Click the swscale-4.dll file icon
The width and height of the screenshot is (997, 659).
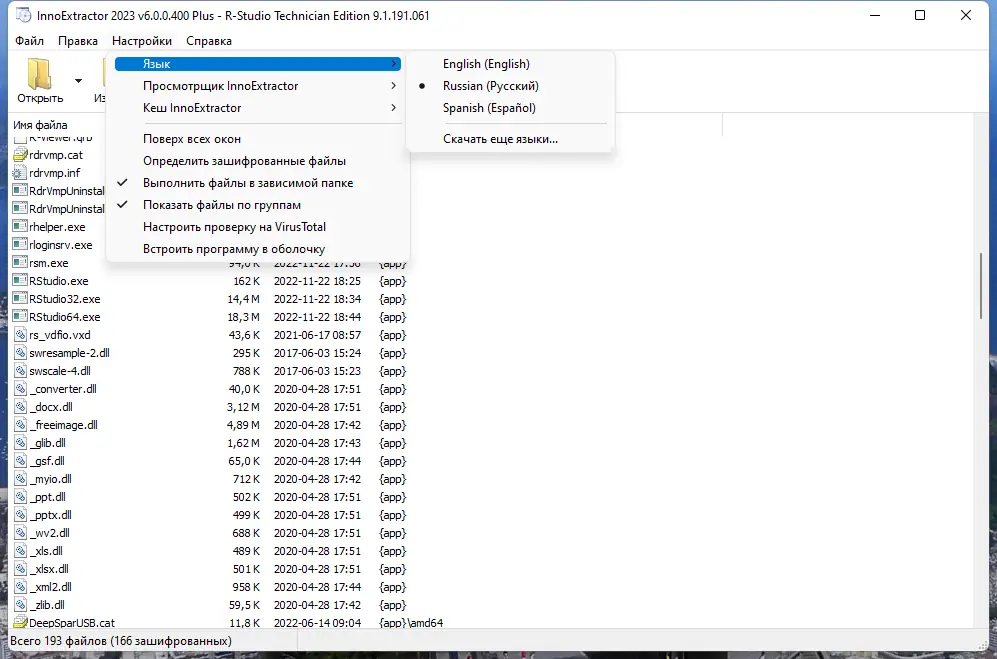20,370
